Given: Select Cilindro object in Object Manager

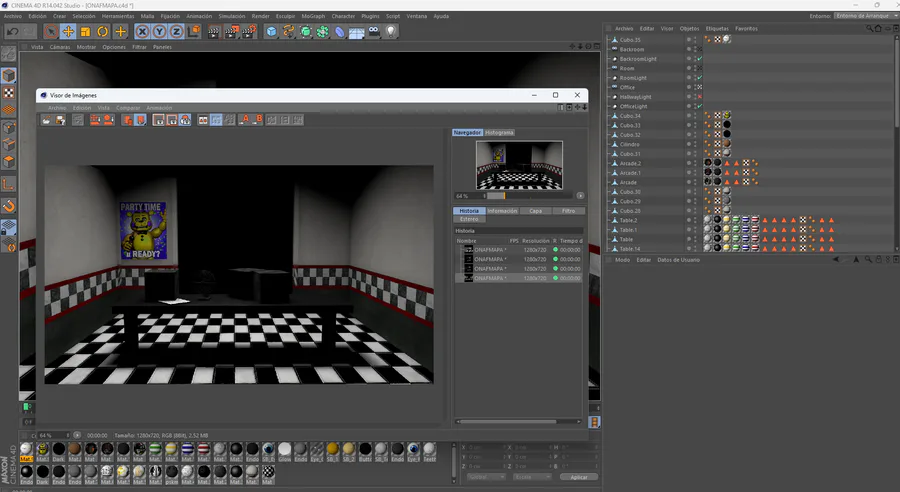Looking at the screenshot, I should [629, 144].
